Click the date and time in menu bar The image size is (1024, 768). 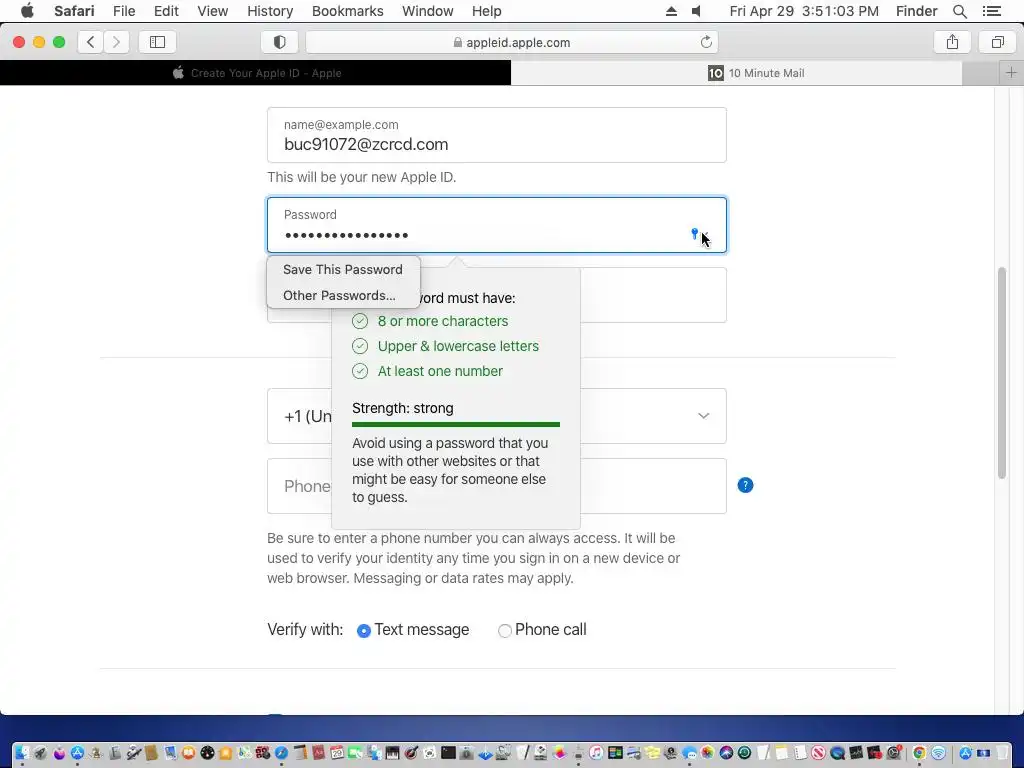click(804, 11)
